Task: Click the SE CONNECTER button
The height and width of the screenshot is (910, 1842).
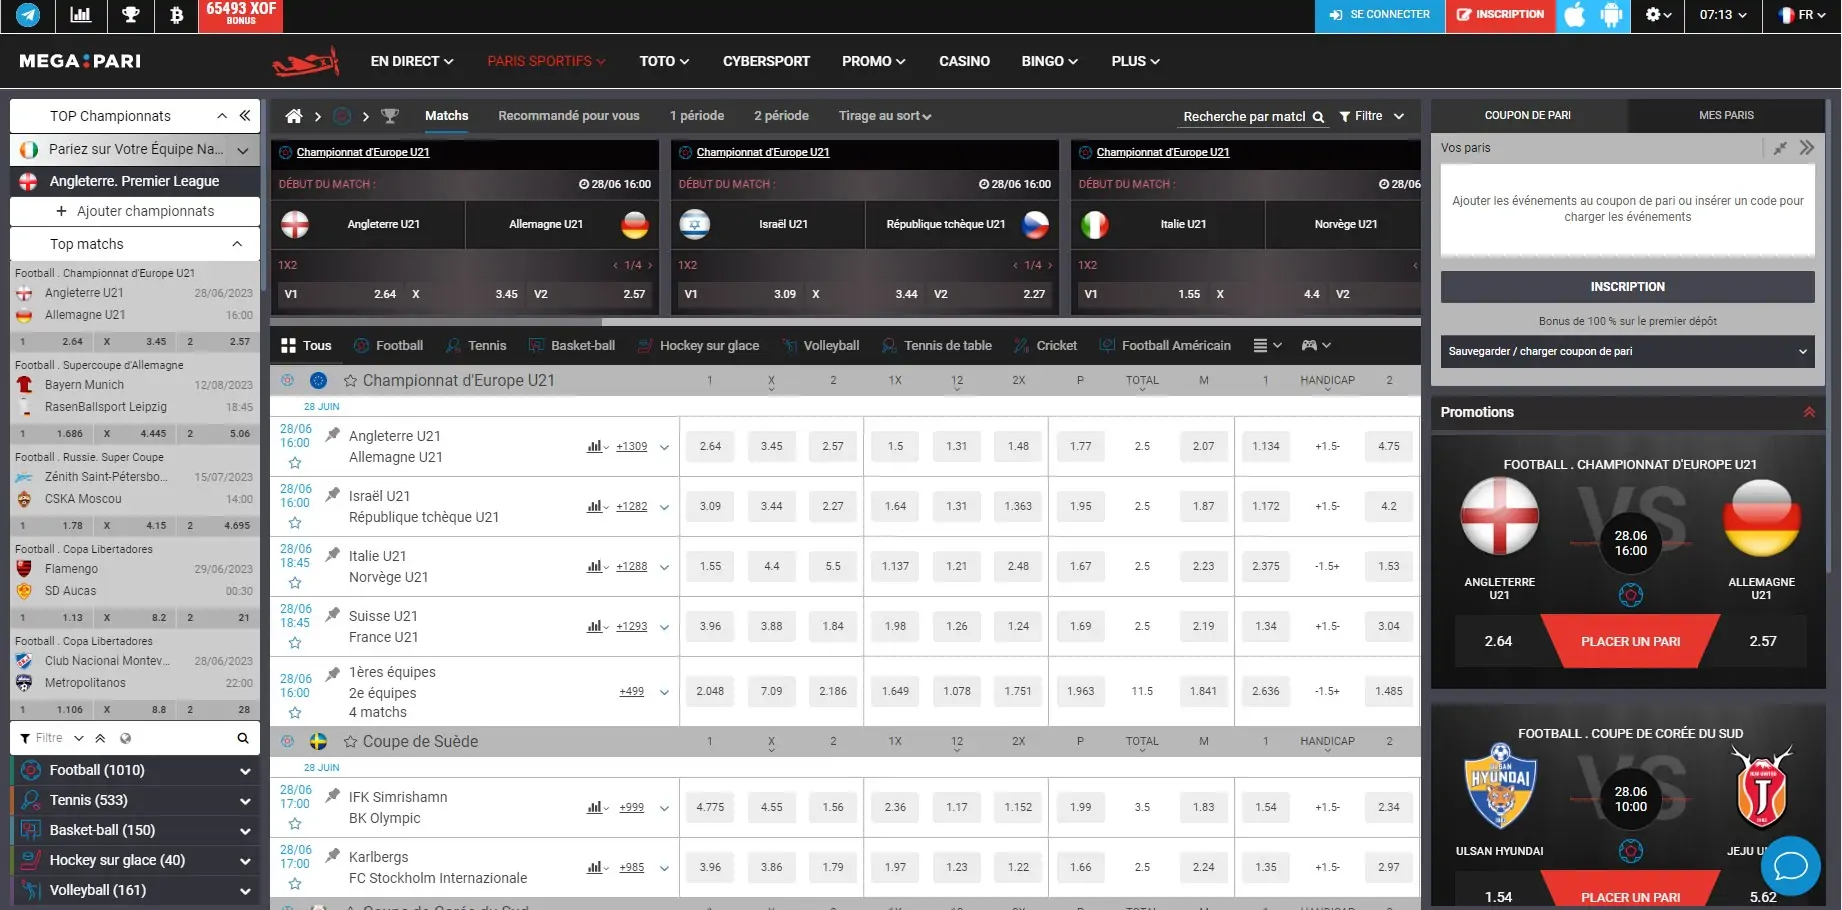Action: tap(1379, 15)
